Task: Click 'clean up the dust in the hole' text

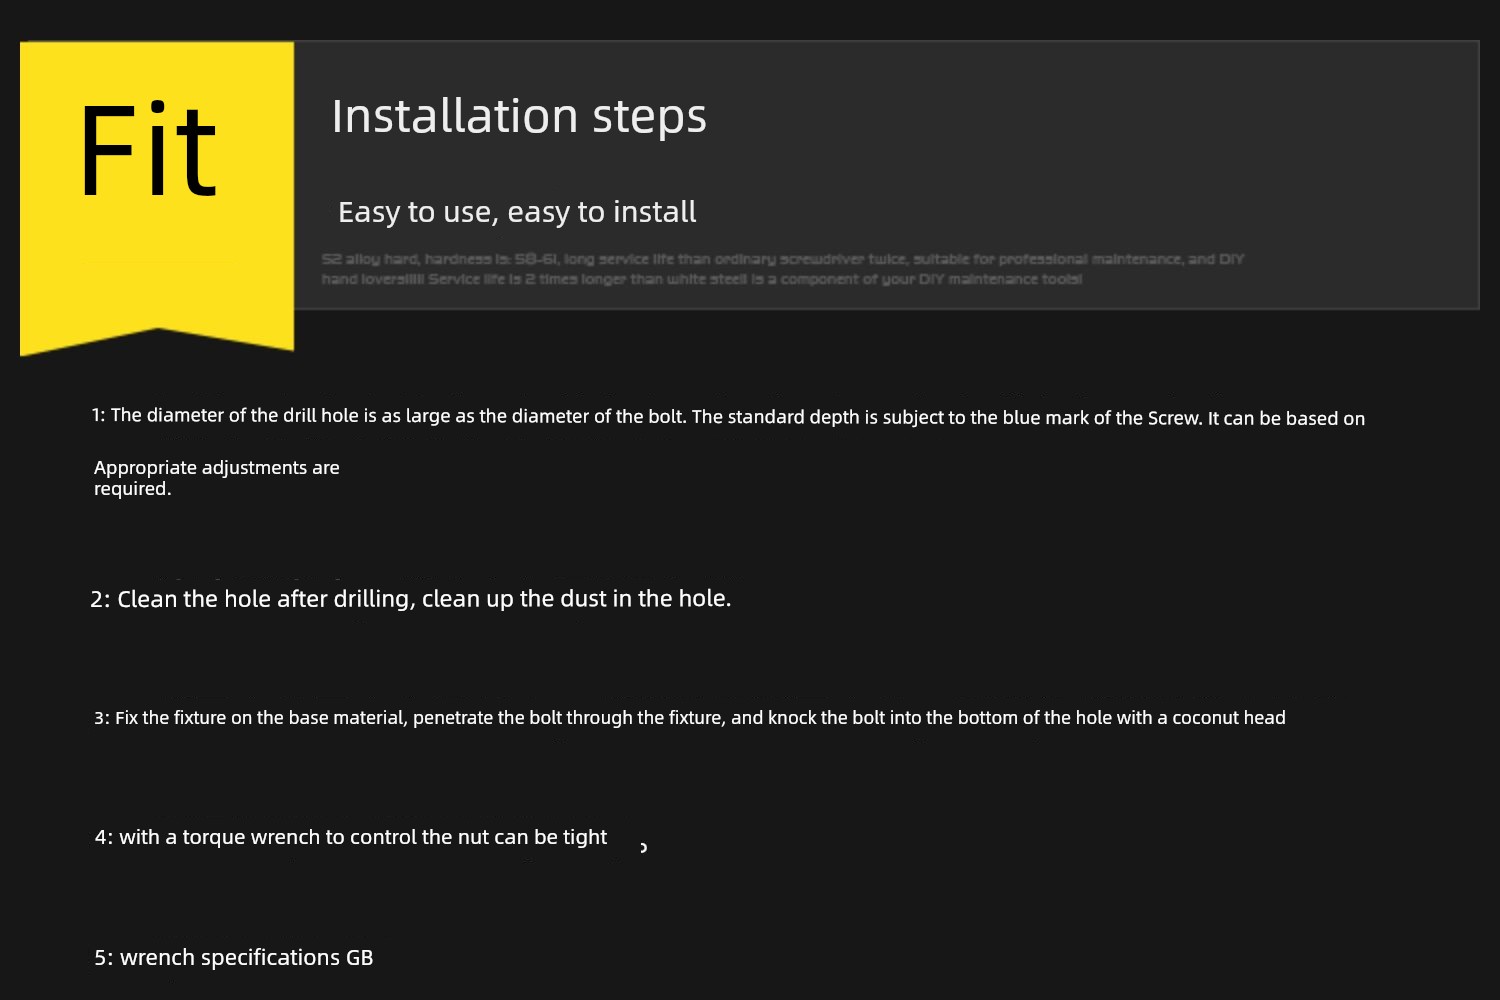Action: point(576,599)
